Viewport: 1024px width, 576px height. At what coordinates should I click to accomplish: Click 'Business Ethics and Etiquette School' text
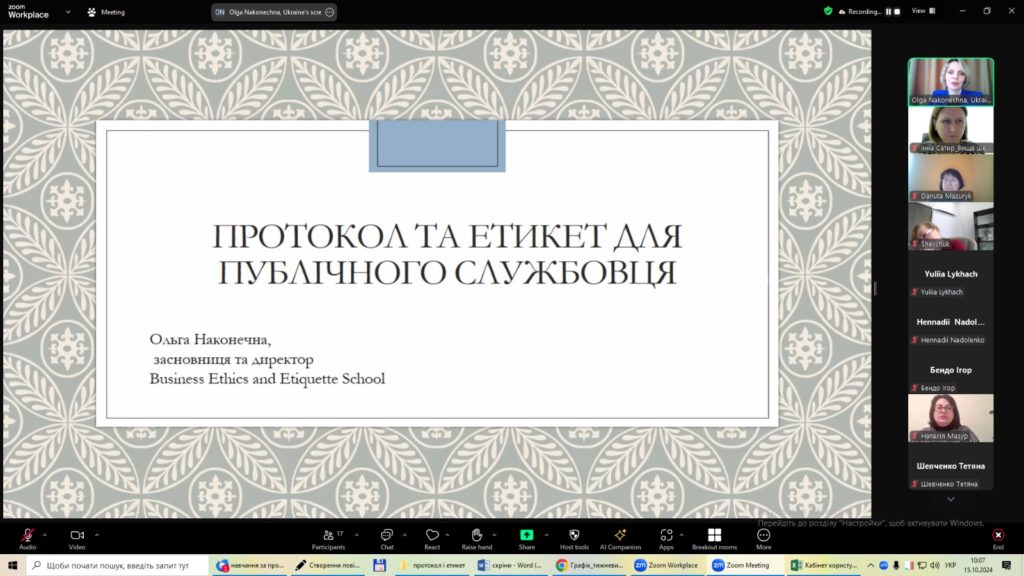click(x=267, y=379)
